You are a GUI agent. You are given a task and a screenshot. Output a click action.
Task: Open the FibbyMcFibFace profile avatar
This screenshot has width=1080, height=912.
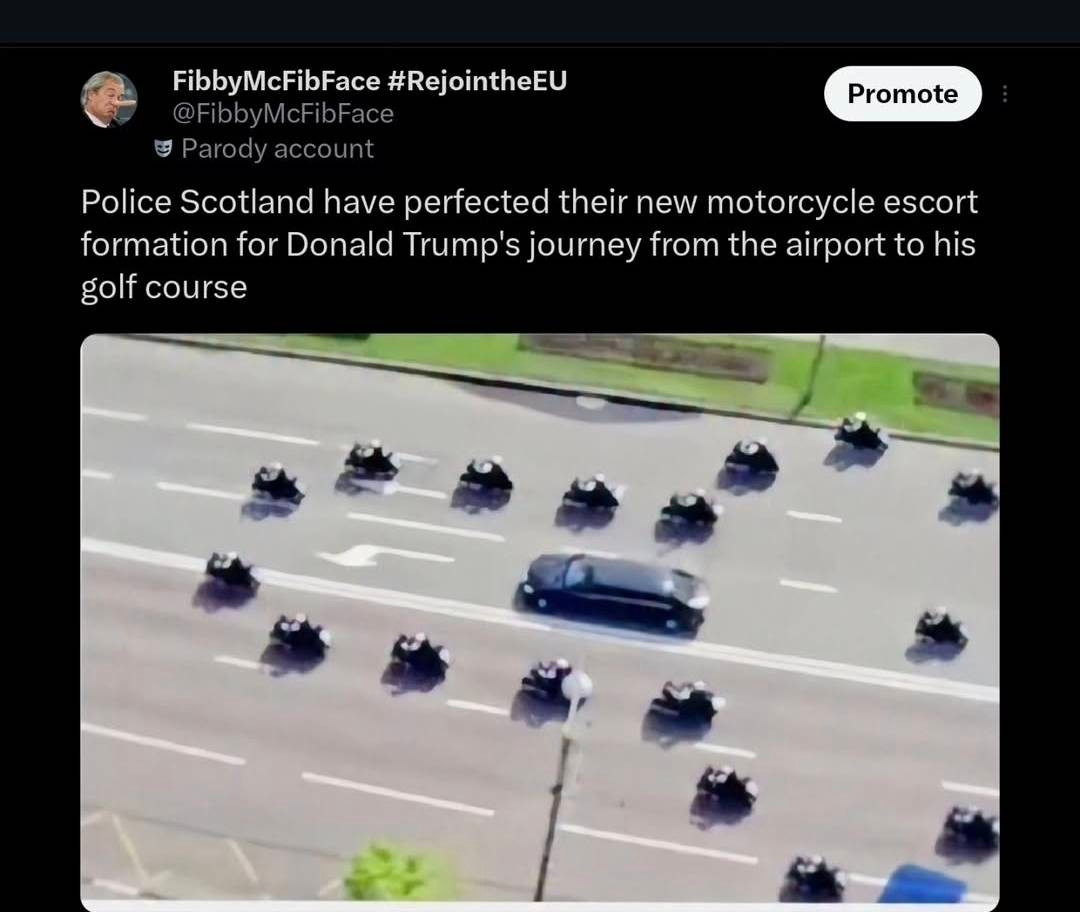[109, 99]
